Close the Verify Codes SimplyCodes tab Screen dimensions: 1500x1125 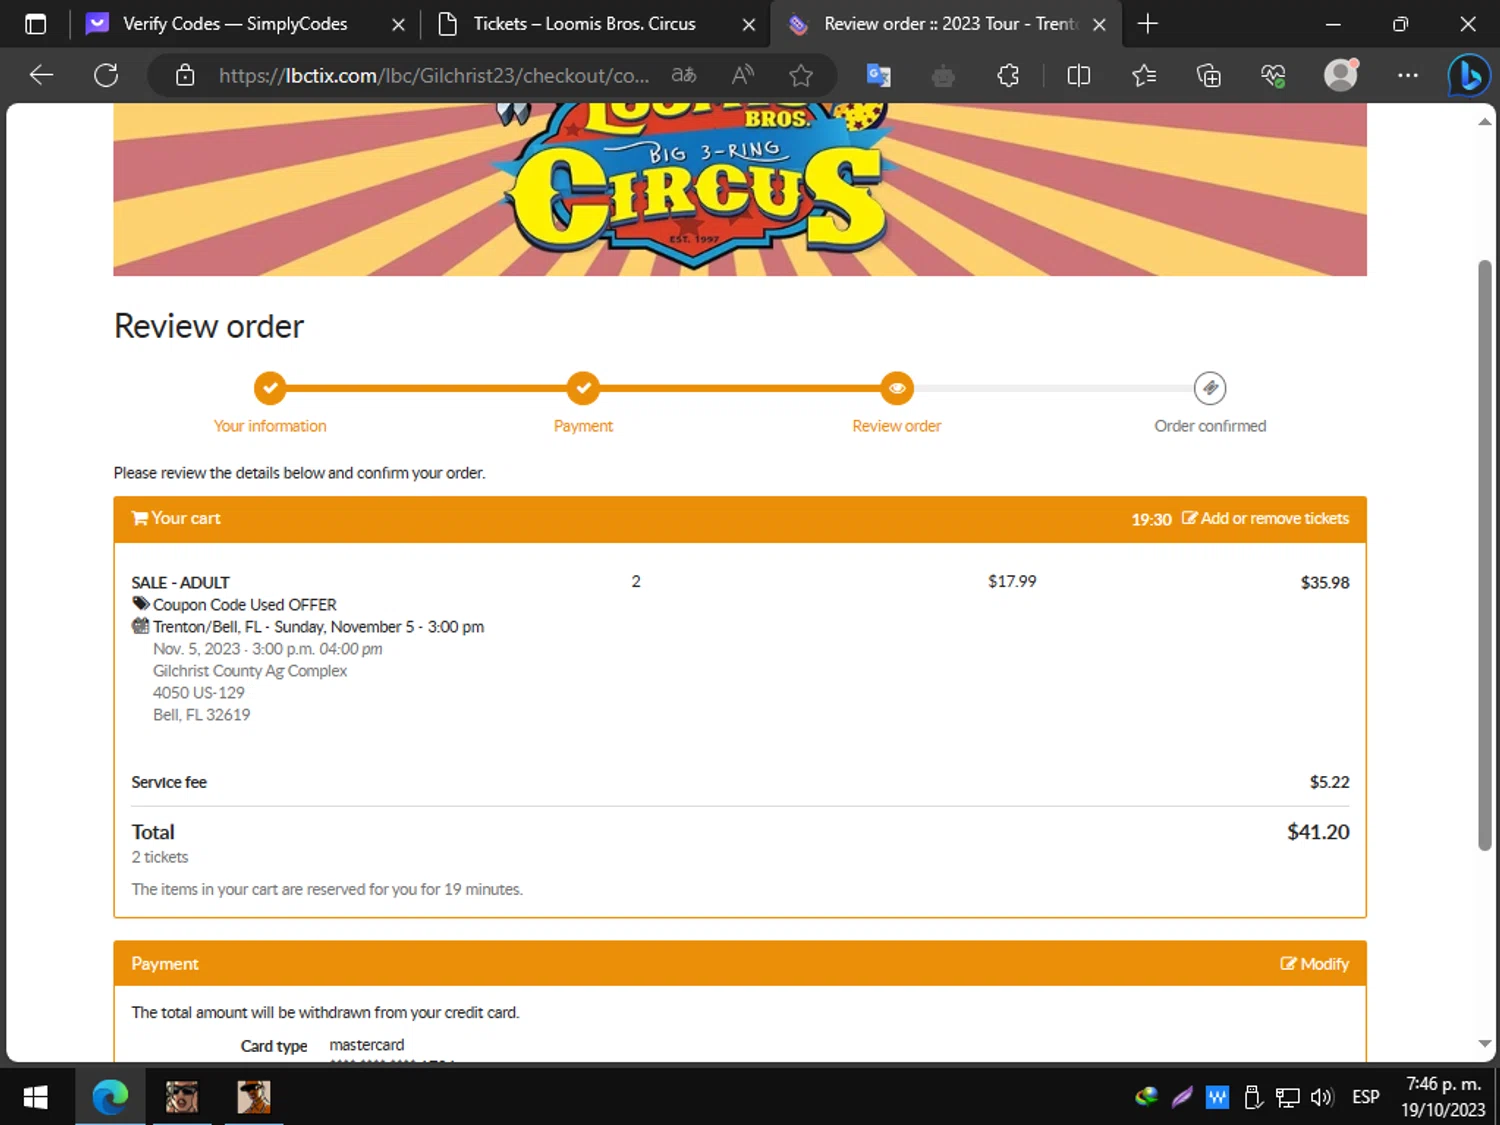(398, 24)
